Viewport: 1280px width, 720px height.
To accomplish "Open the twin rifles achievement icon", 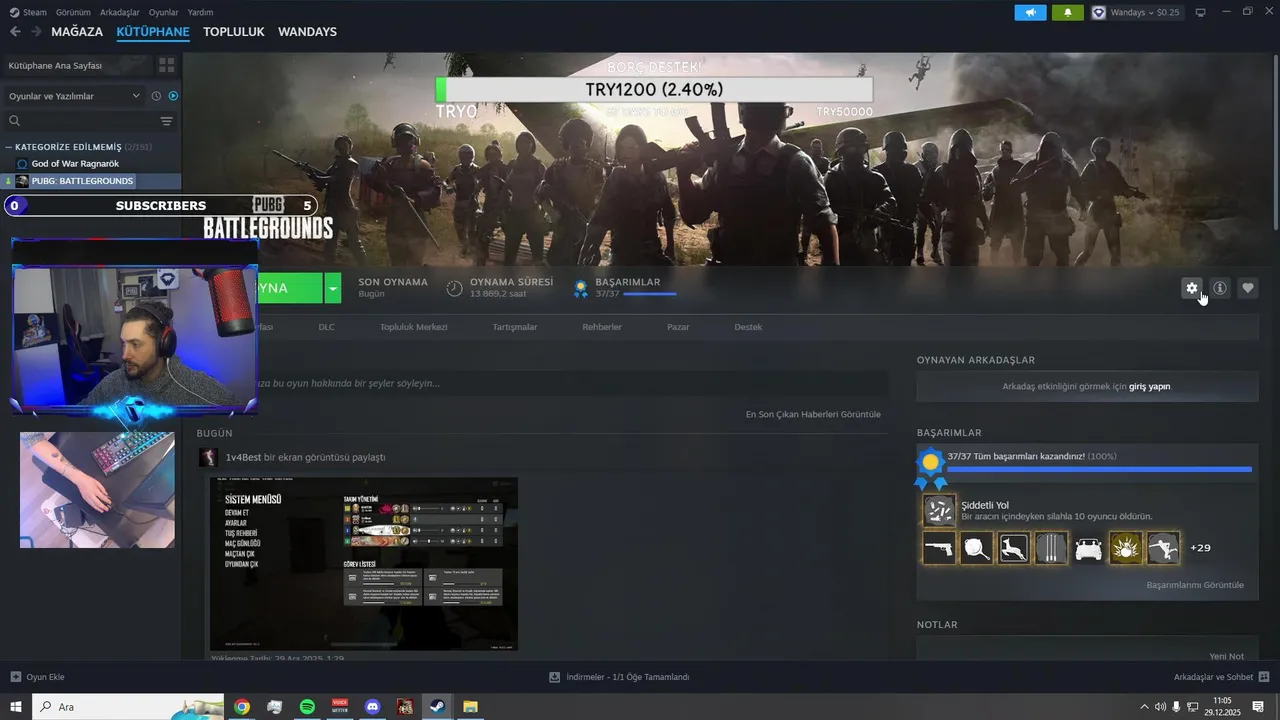I will pos(1051,548).
